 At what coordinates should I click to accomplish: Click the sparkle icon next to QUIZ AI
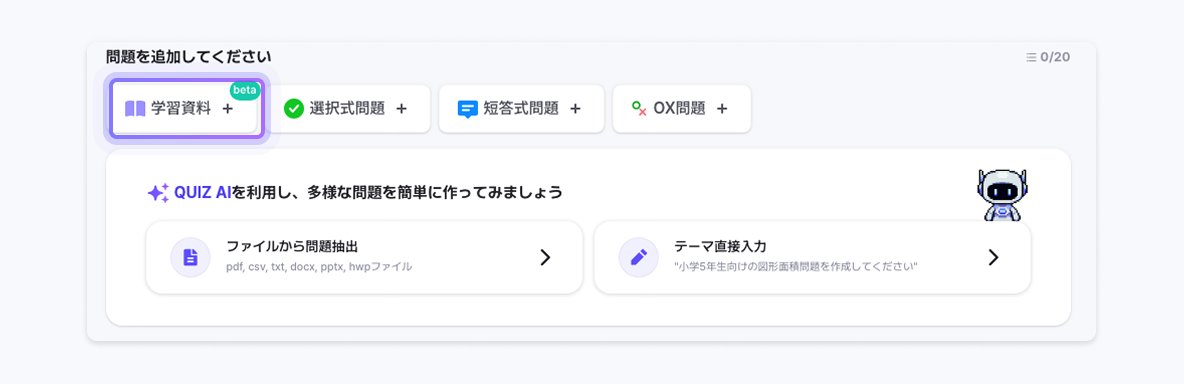pyautogui.click(x=158, y=193)
